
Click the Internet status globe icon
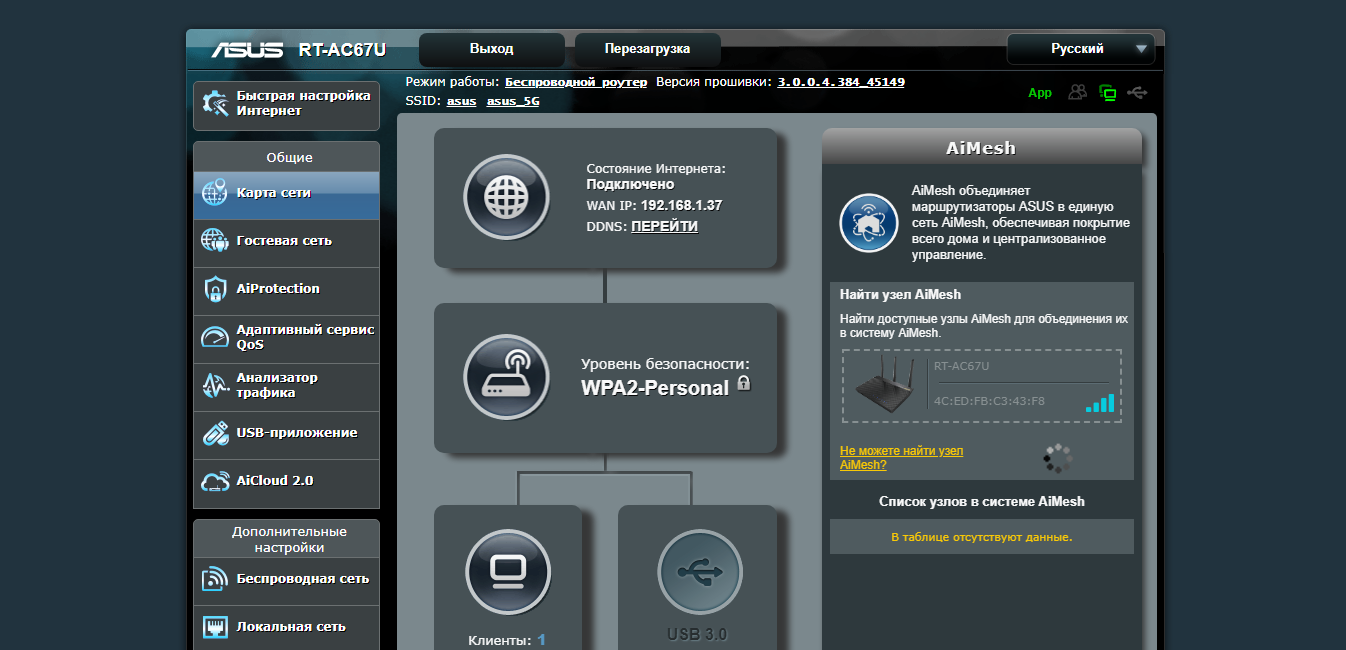506,197
